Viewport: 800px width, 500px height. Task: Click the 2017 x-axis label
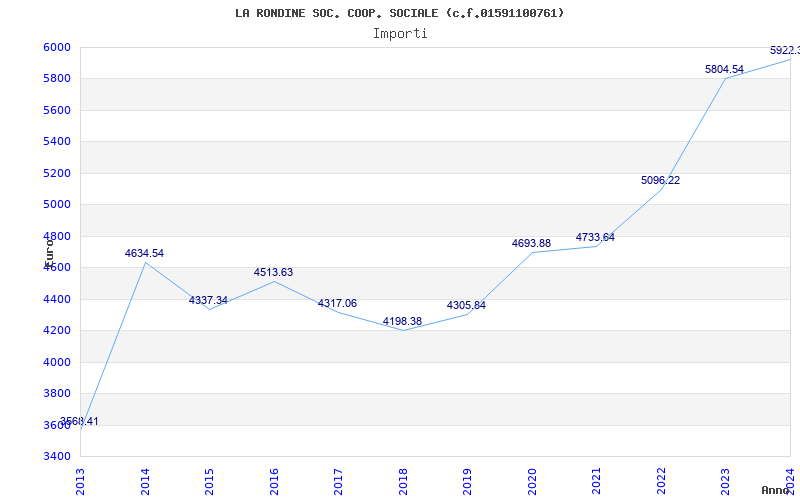pyautogui.click(x=338, y=481)
